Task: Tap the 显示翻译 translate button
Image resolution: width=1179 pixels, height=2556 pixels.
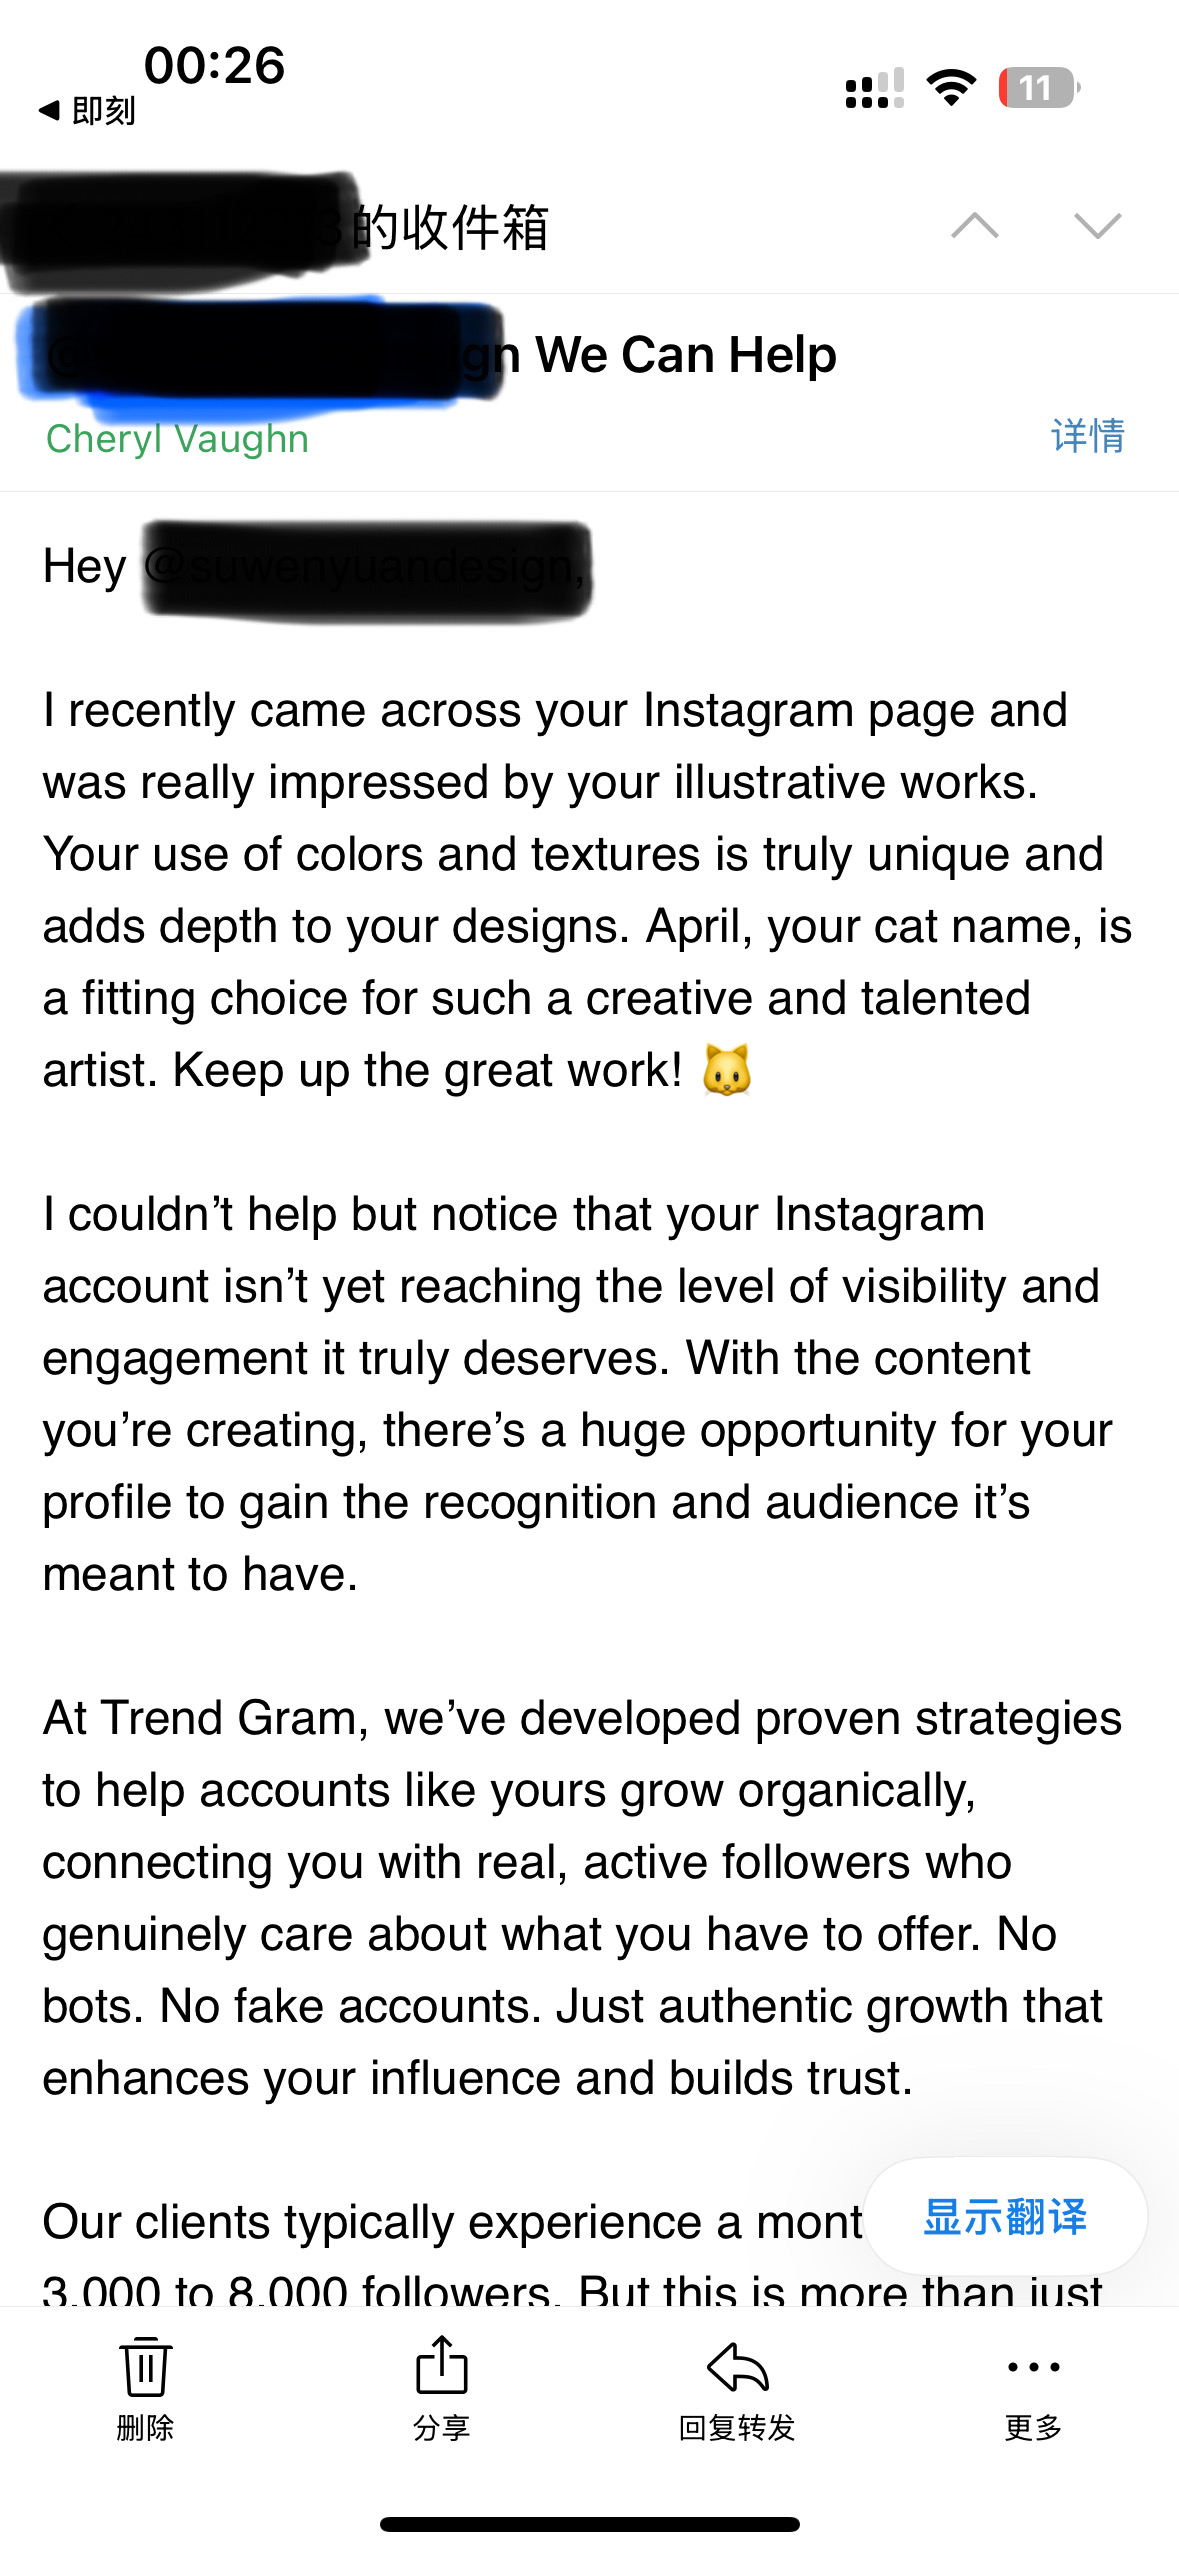Action: (1005, 2217)
